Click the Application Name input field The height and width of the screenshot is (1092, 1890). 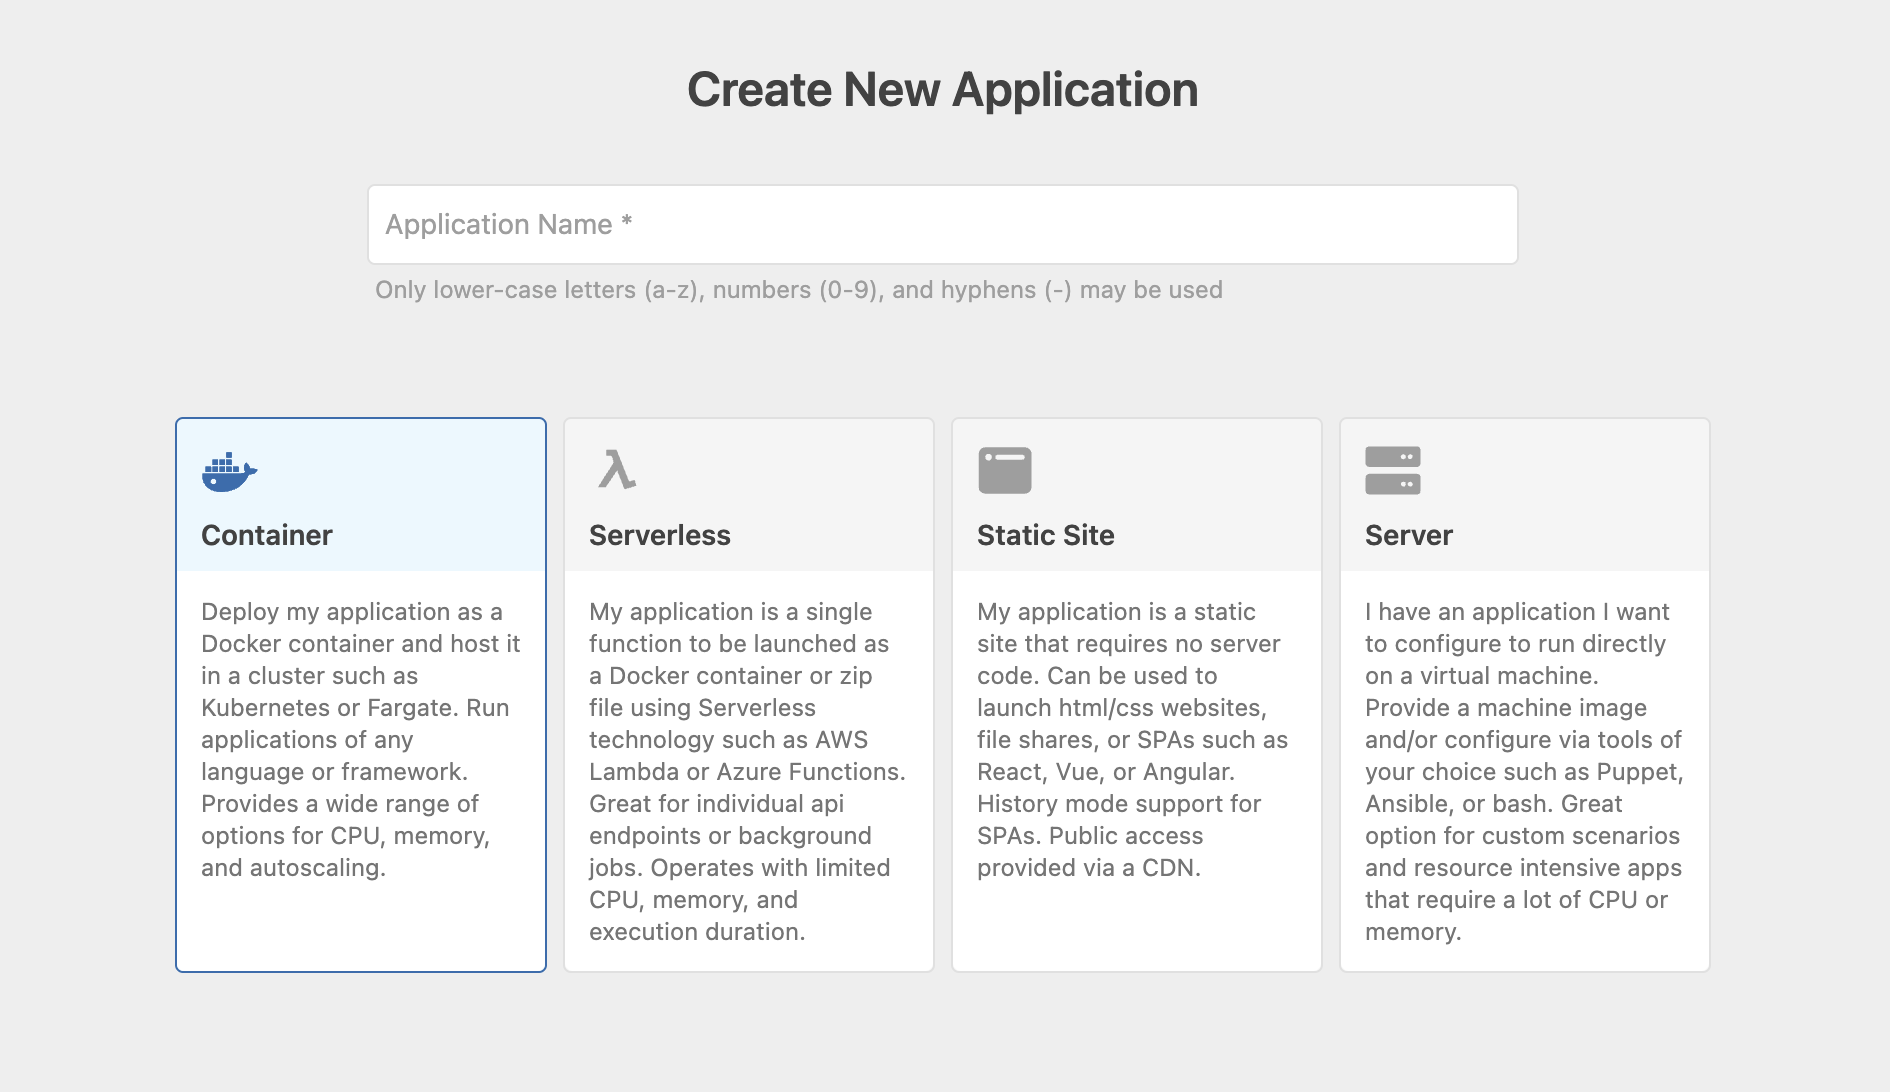(942, 224)
